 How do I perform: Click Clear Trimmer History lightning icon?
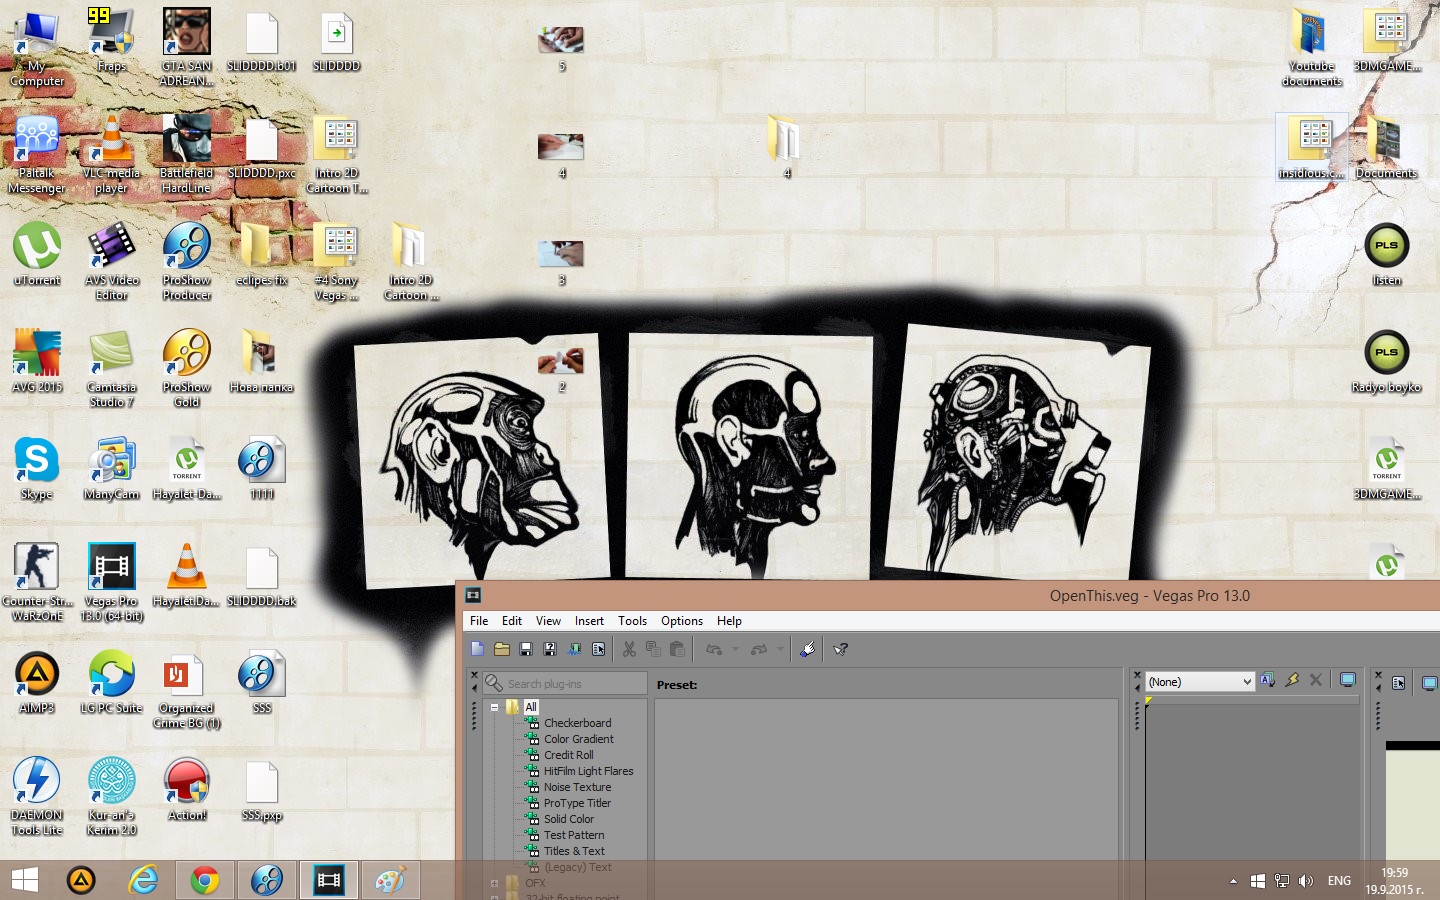[1292, 680]
